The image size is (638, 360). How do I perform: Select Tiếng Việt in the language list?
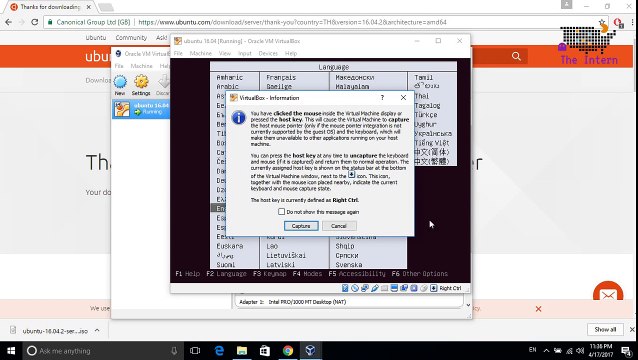(432, 143)
